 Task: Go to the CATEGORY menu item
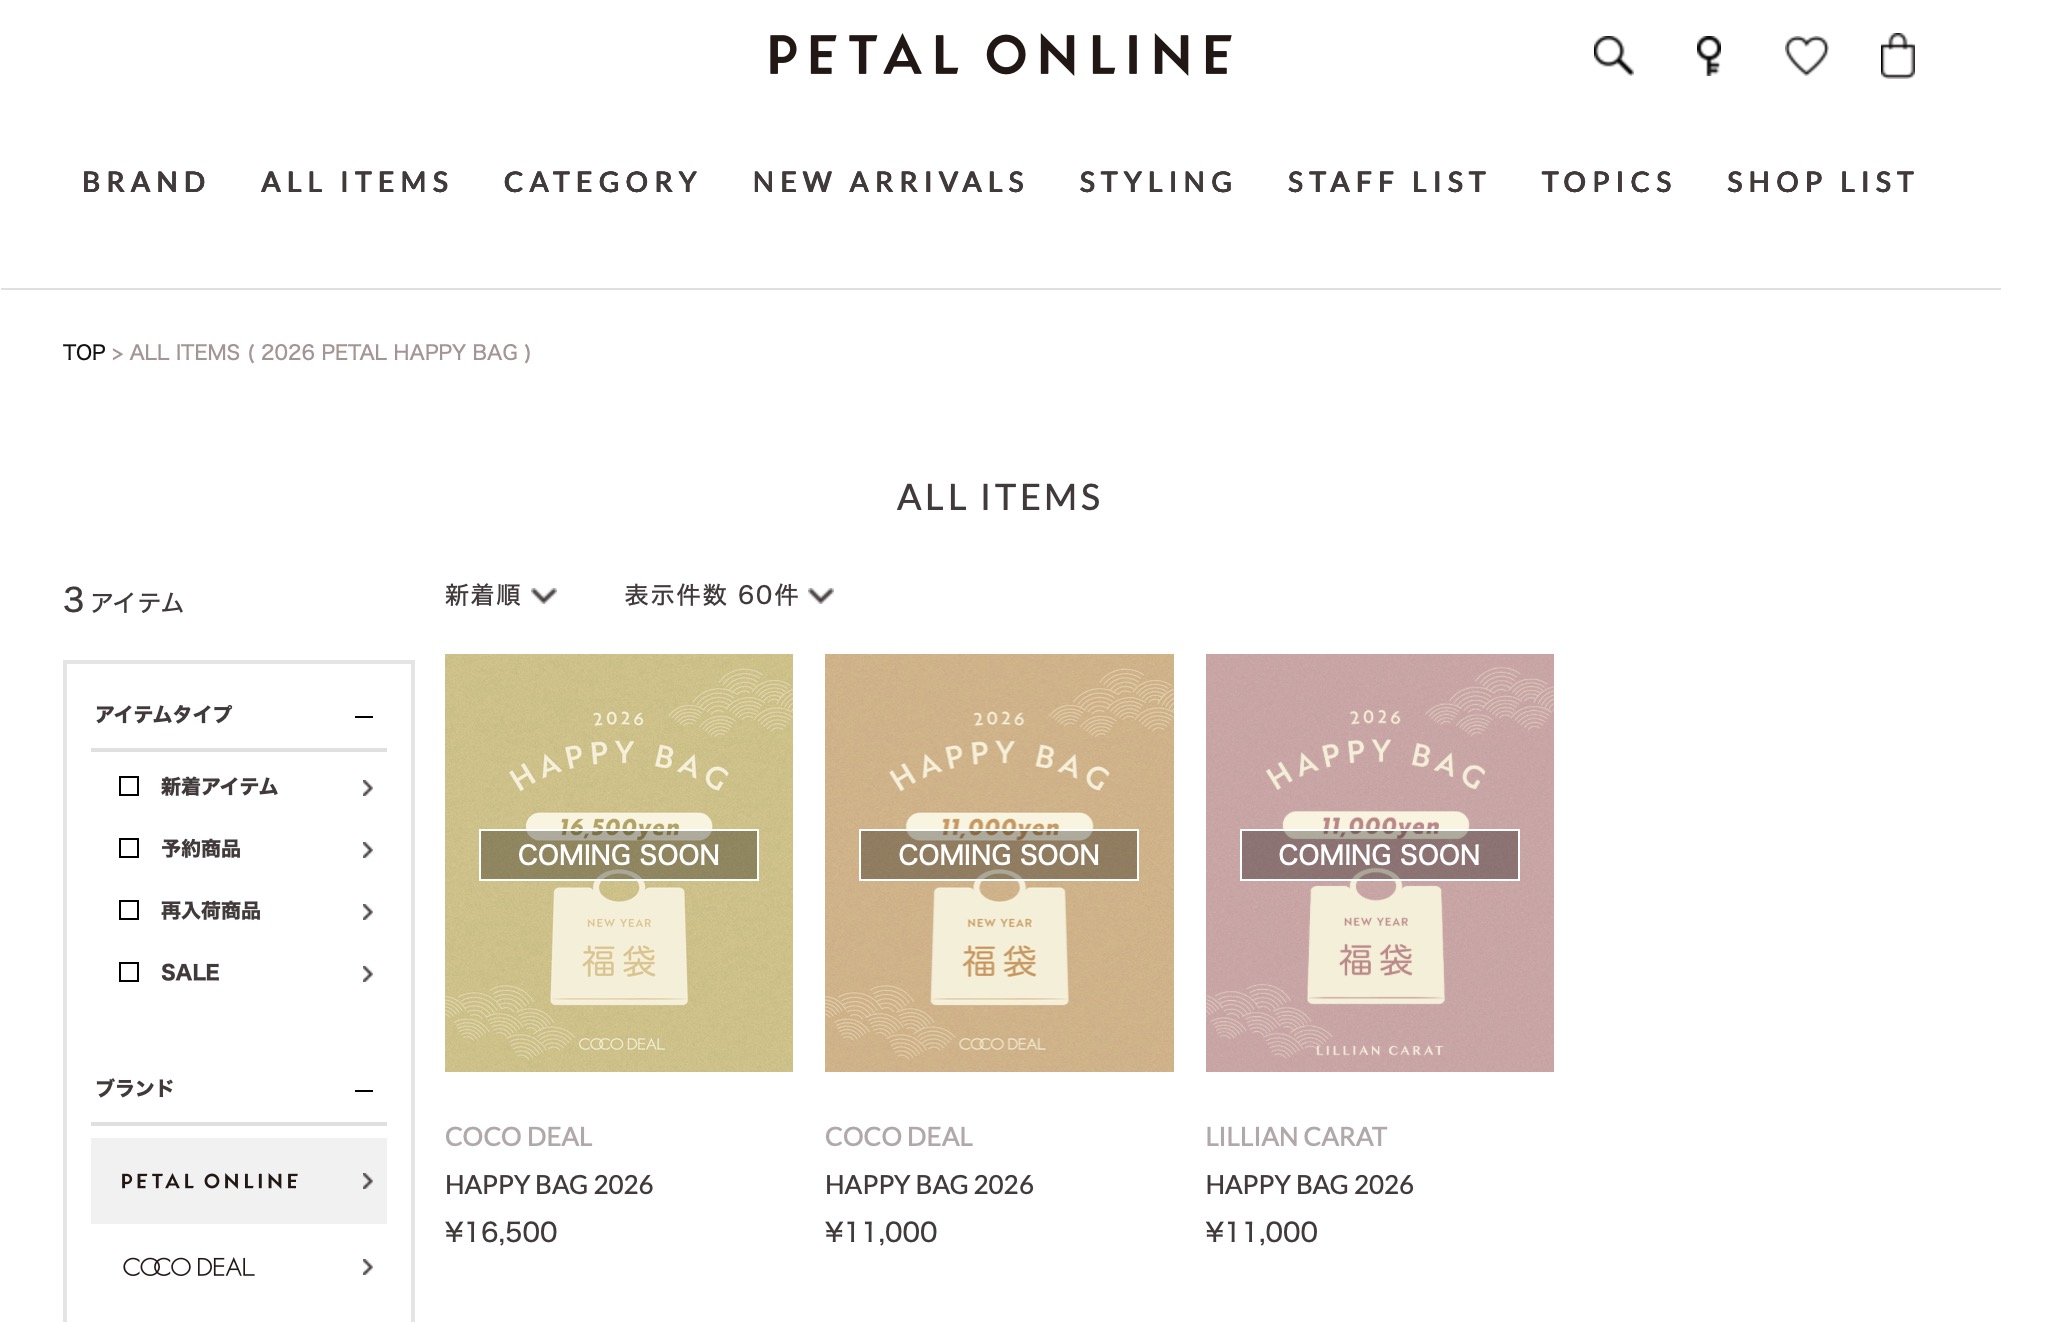pyautogui.click(x=601, y=182)
